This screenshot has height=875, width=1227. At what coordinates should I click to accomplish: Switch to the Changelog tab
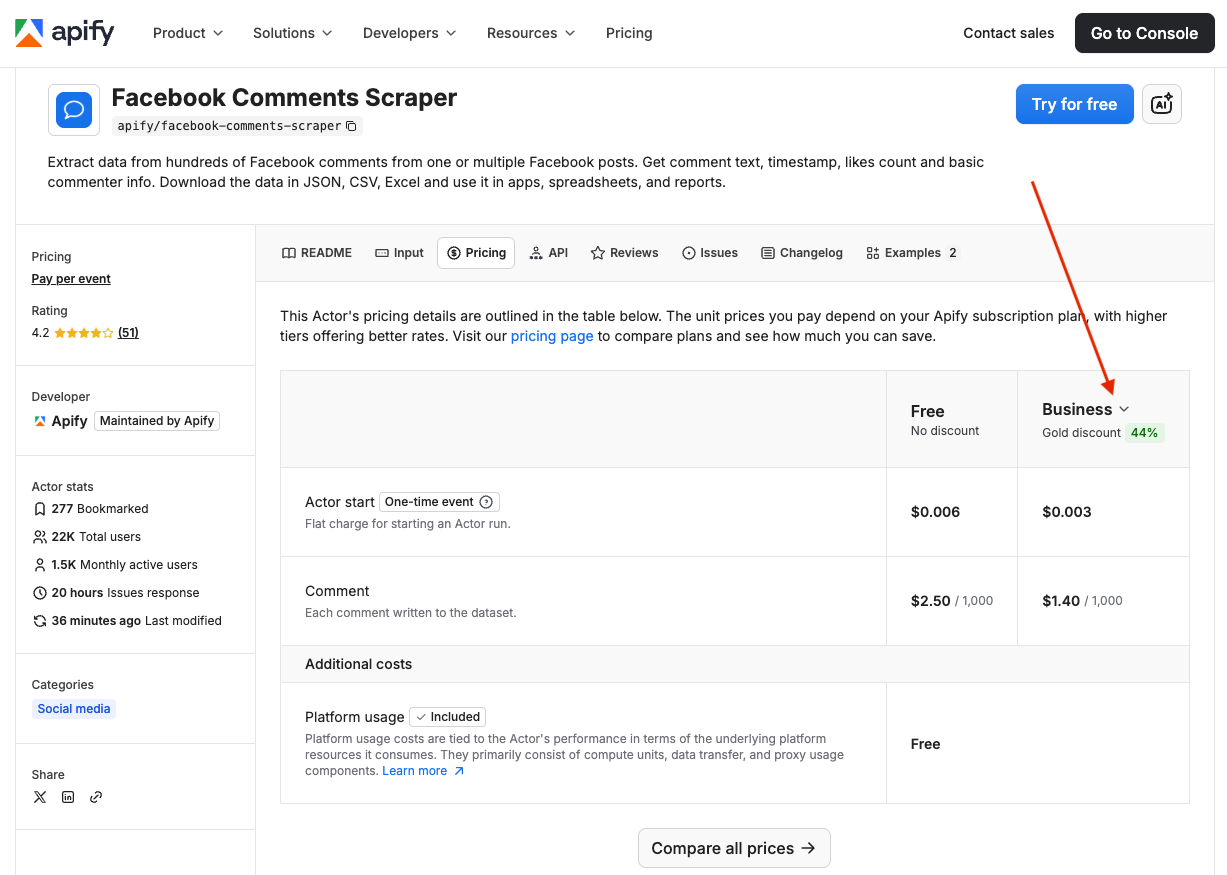tap(801, 252)
